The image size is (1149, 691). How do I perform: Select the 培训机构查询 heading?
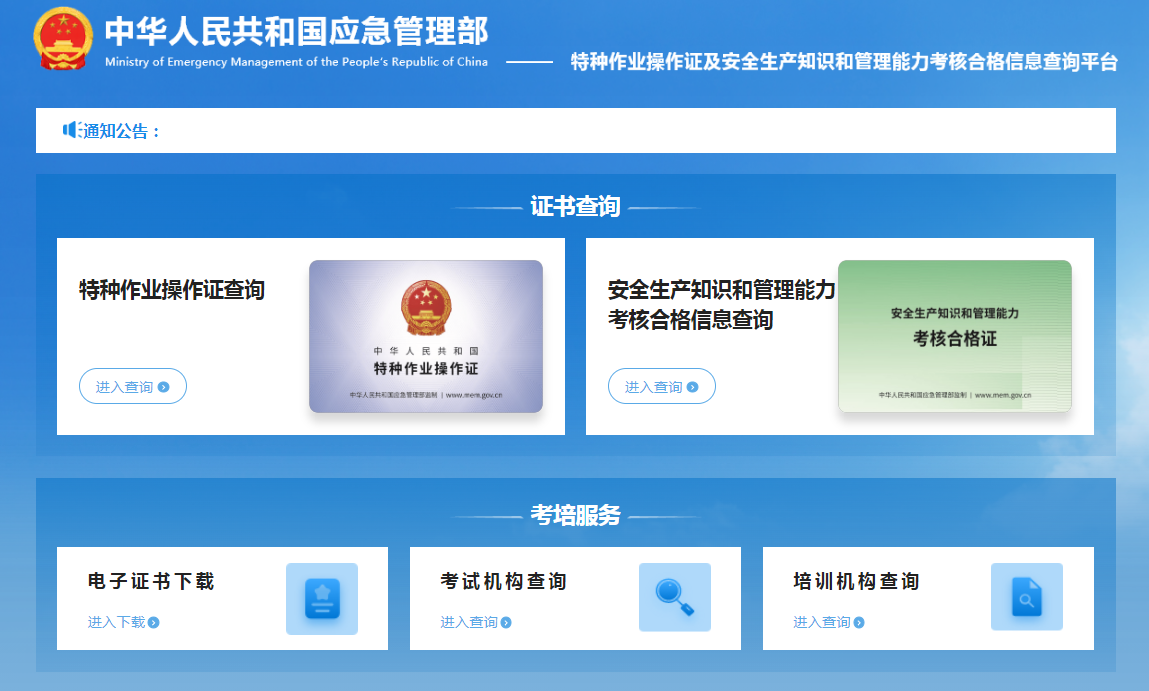click(856, 581)
